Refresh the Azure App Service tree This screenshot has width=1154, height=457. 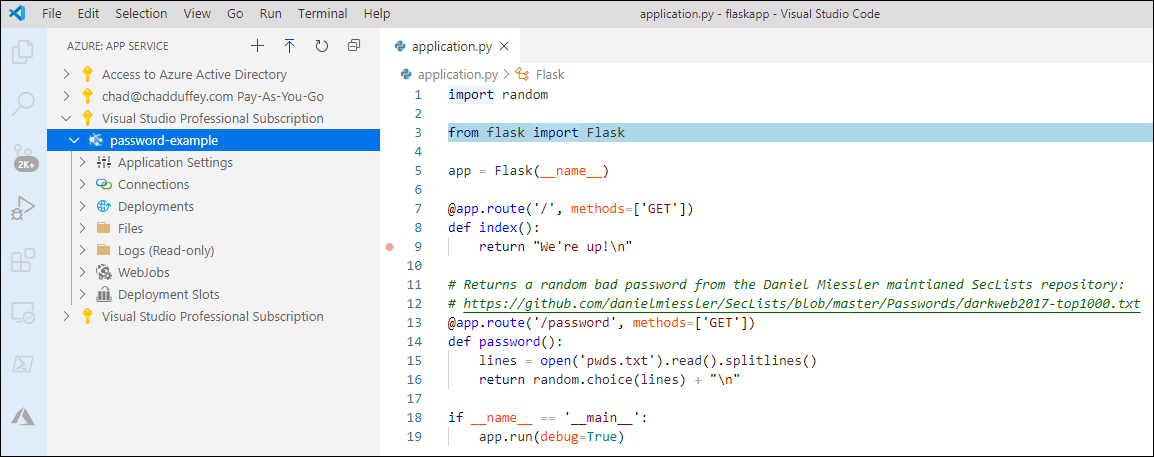322,46
